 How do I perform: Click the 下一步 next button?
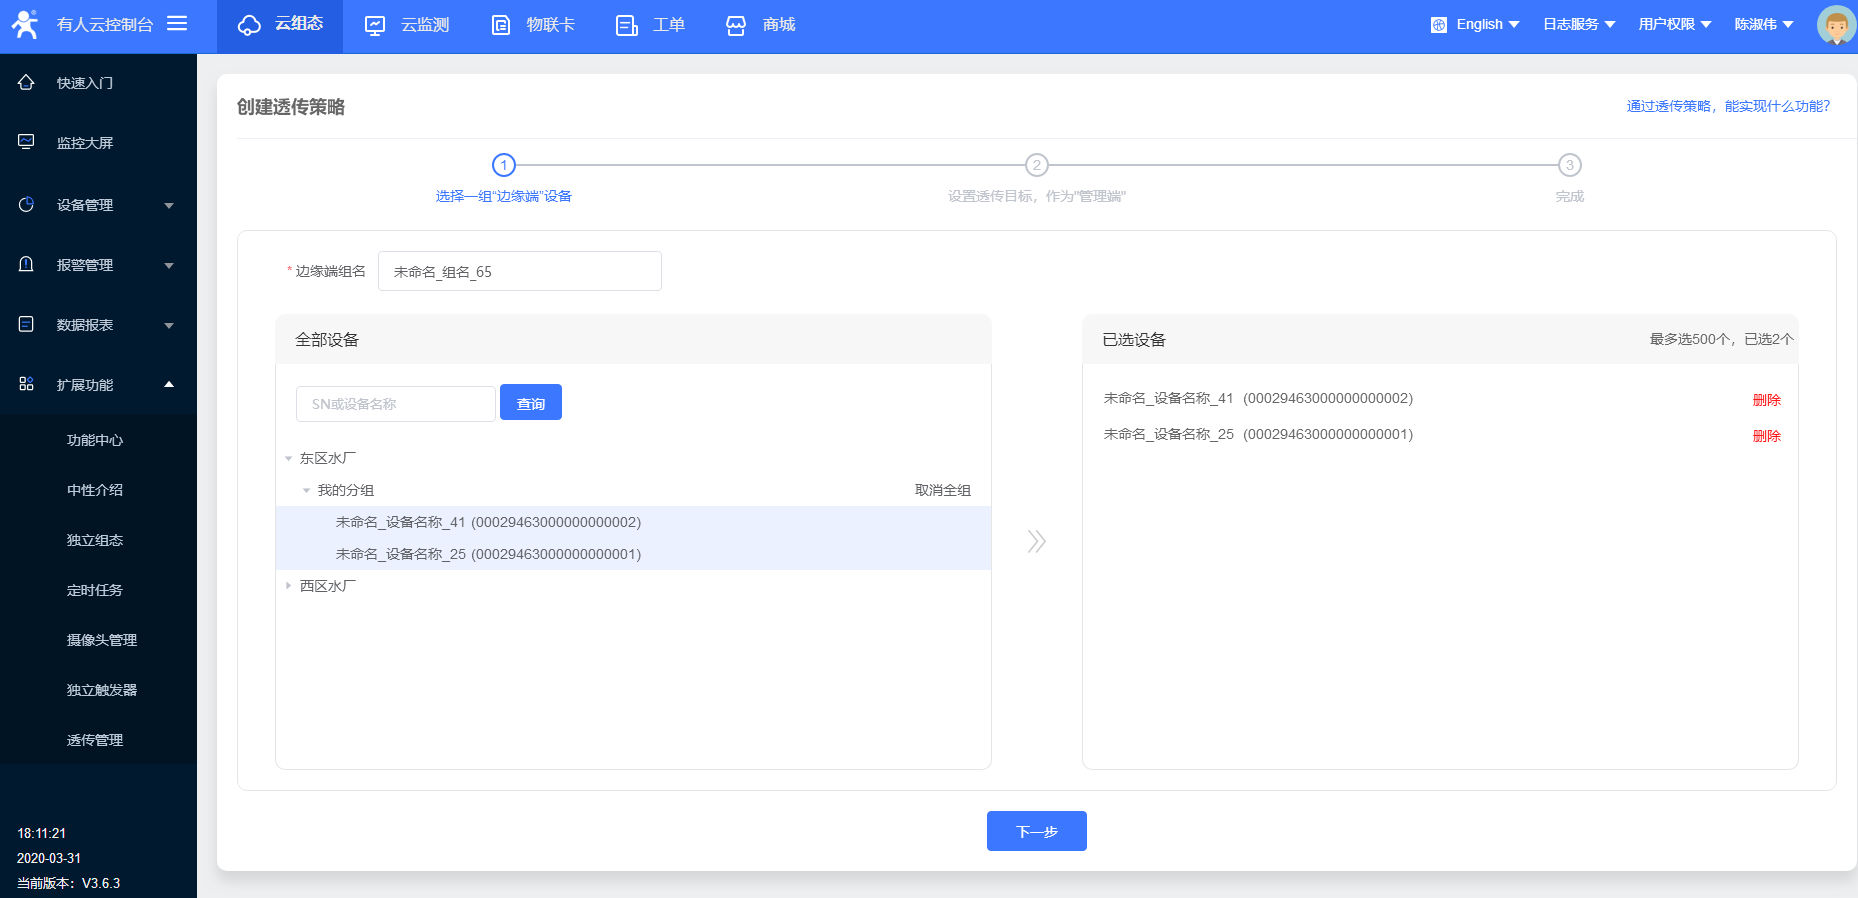[1037, 831]
